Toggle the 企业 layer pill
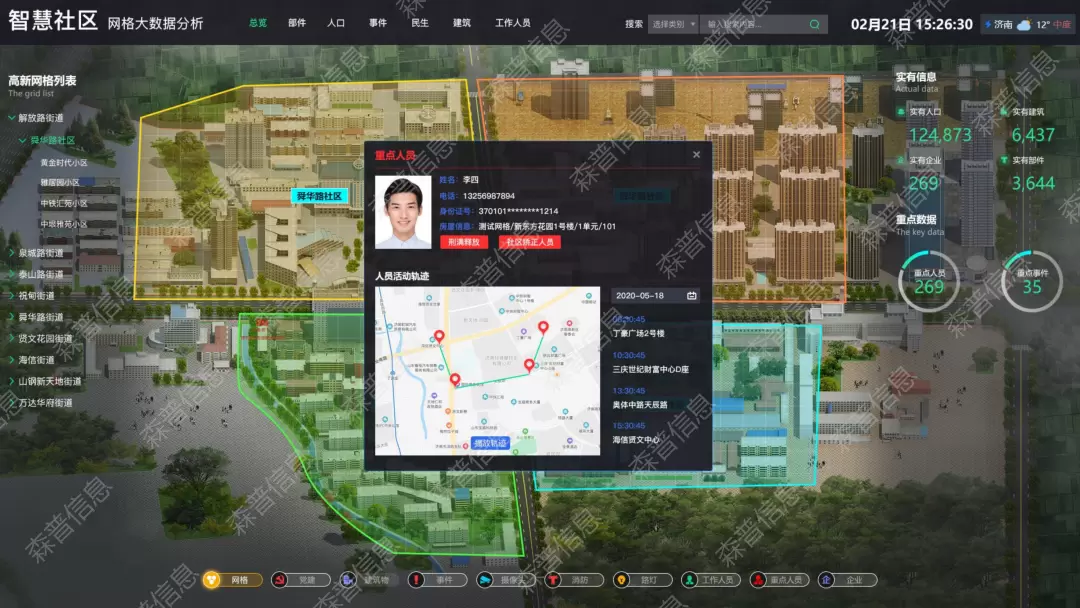 847,580
